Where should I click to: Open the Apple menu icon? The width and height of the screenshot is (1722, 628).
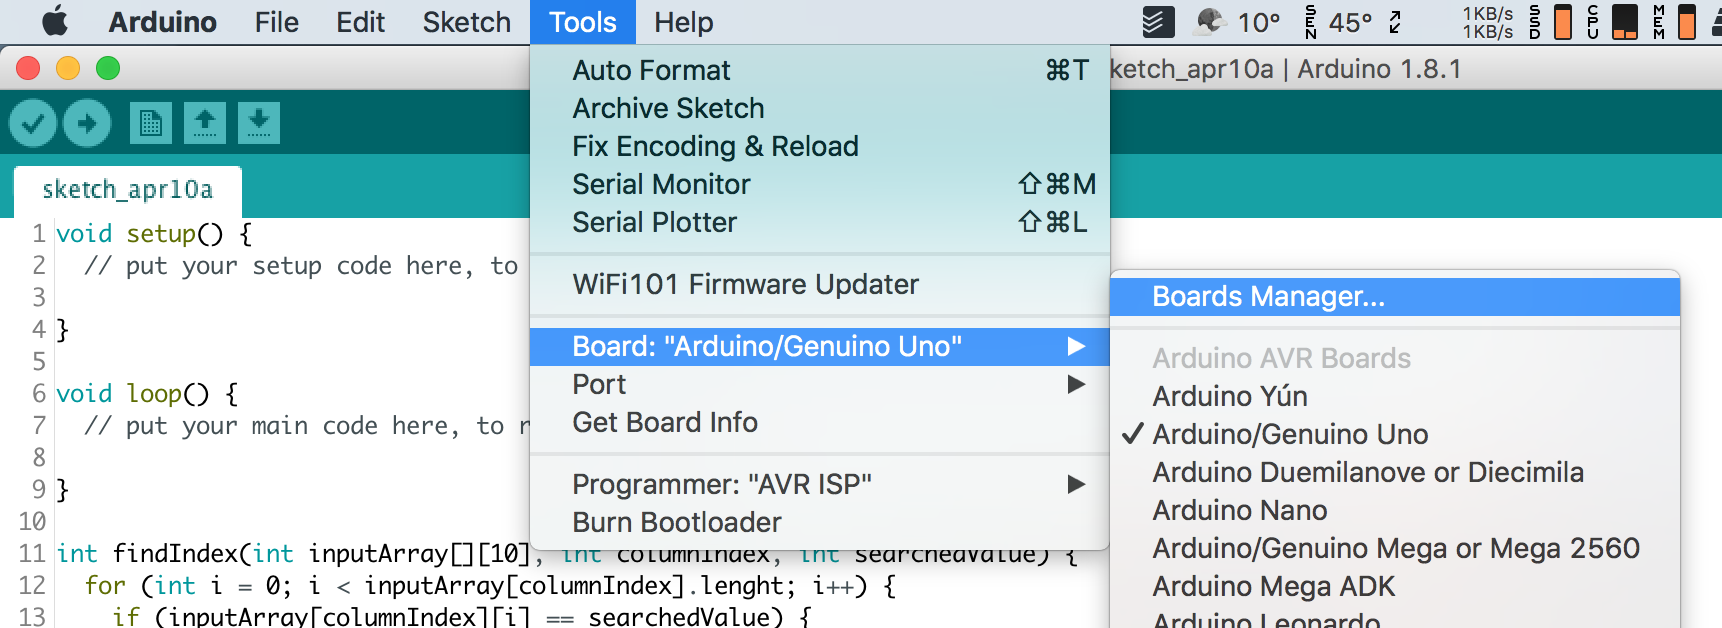point(55,21)
